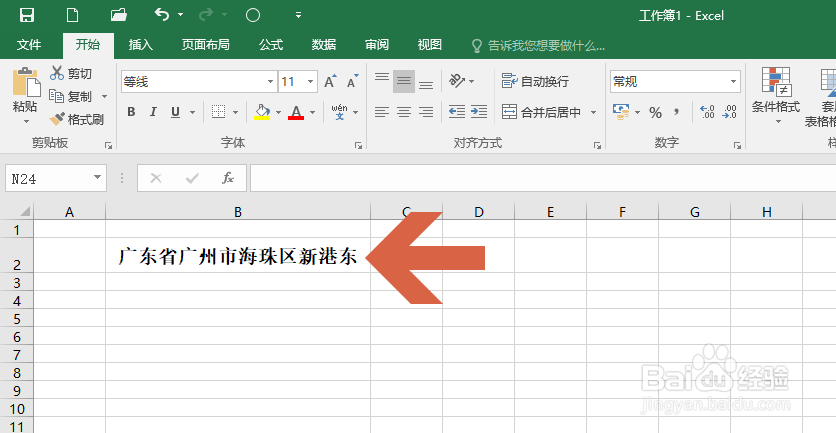
Task: Activate the 格式刷 format painter
Action: [x=77, y=119]
